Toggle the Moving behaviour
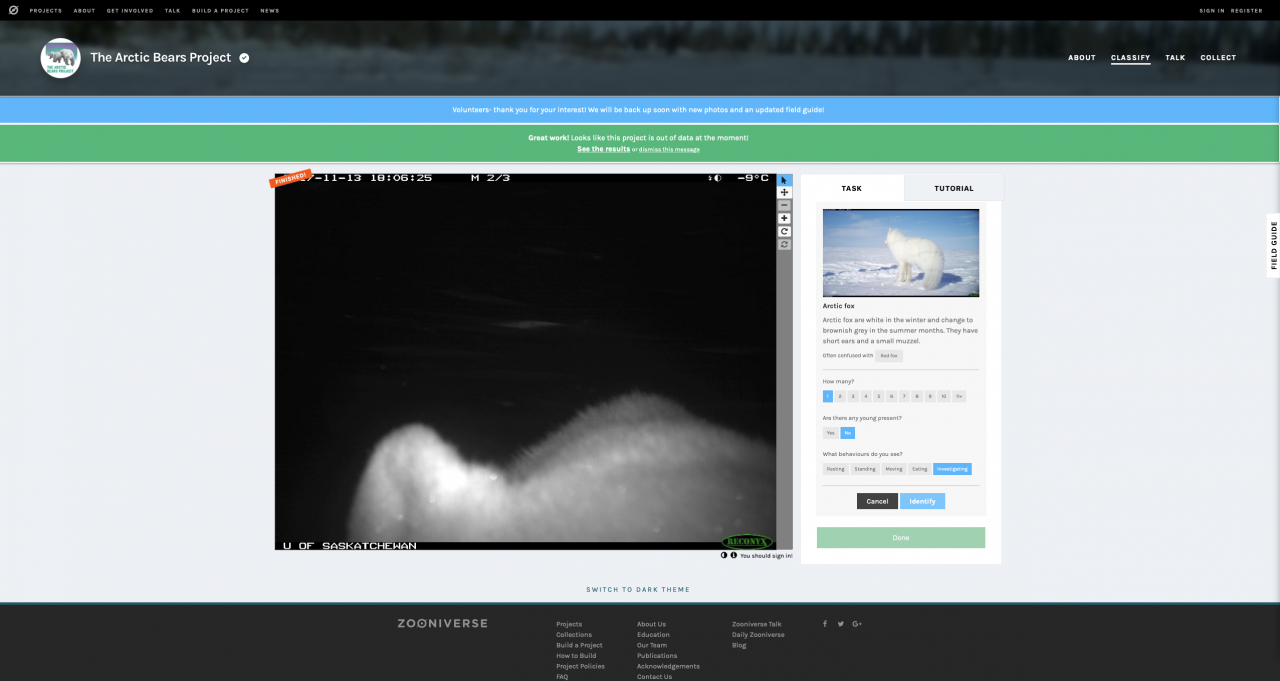1280x681 pixels. [894, 469]
